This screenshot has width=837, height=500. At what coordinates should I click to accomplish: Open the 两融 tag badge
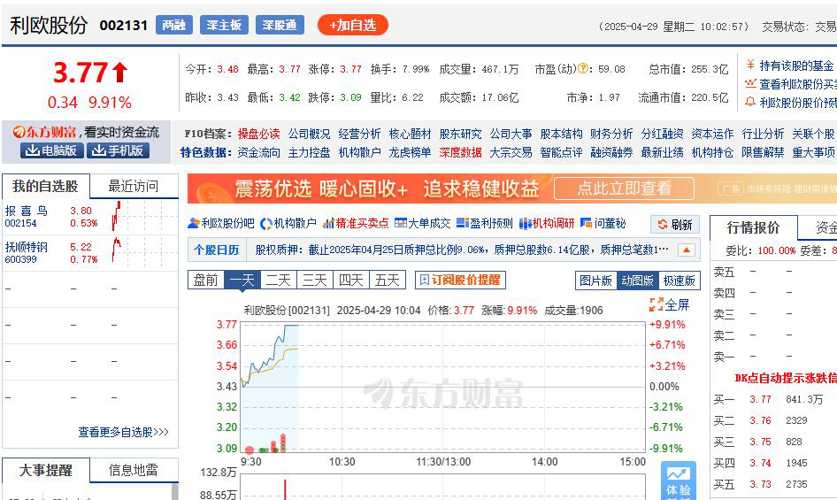174,25
